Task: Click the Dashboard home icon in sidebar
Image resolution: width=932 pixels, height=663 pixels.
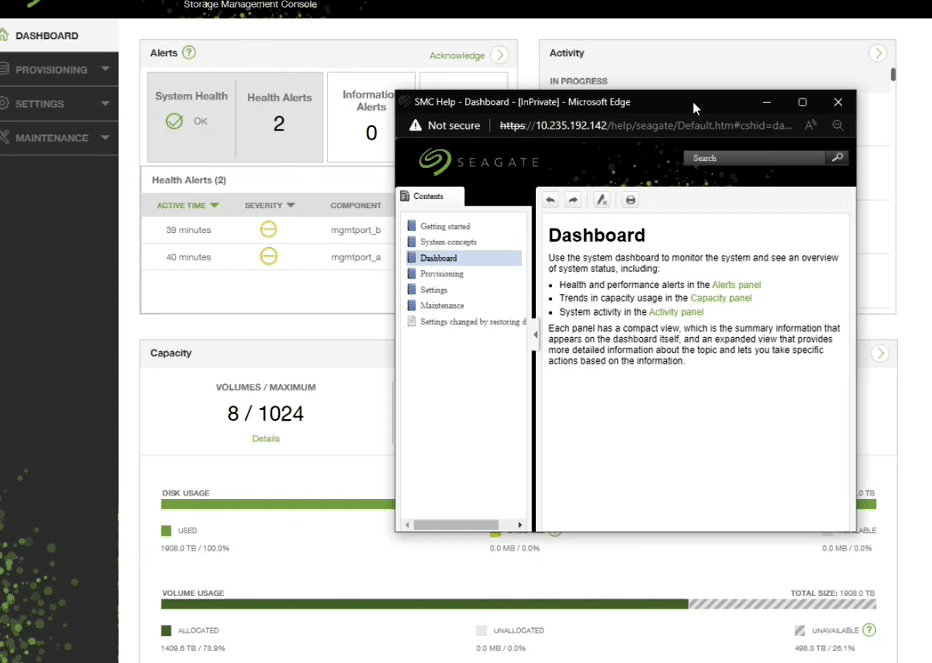Action: point(4,35)
